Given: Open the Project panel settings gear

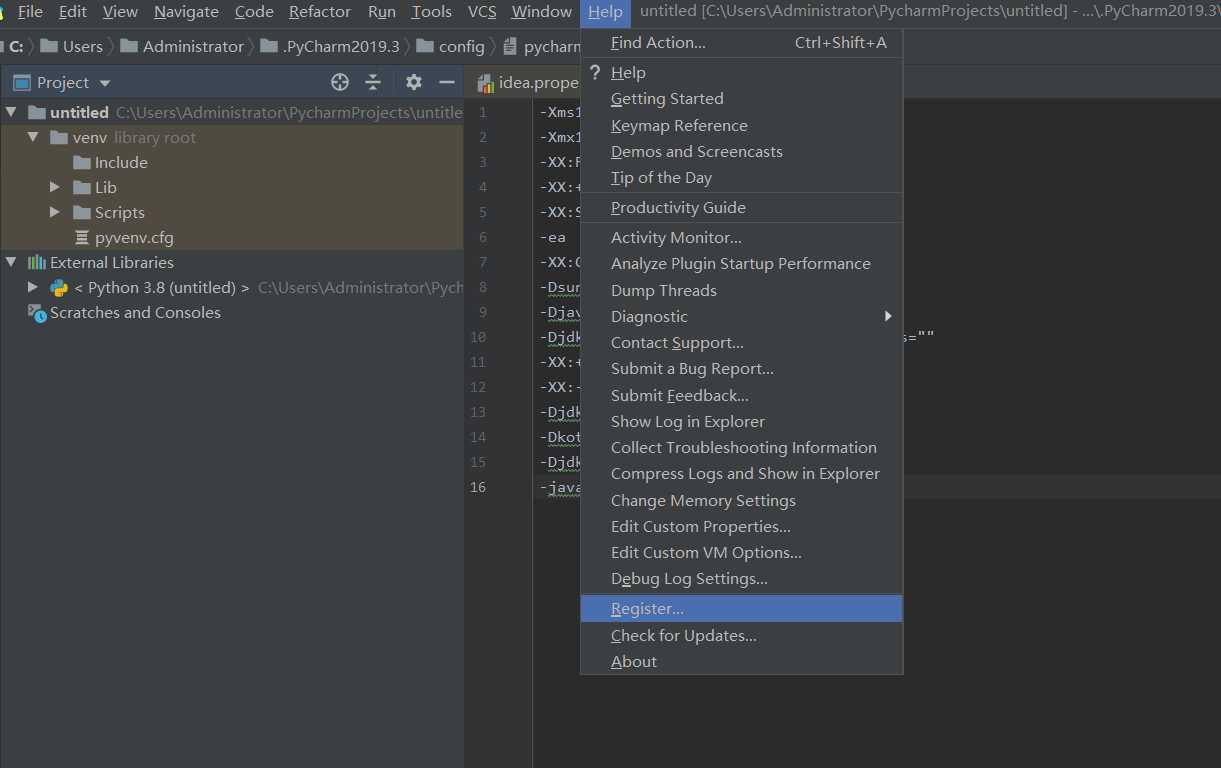Looking at the screenshot, I should [x=414, y=82].
